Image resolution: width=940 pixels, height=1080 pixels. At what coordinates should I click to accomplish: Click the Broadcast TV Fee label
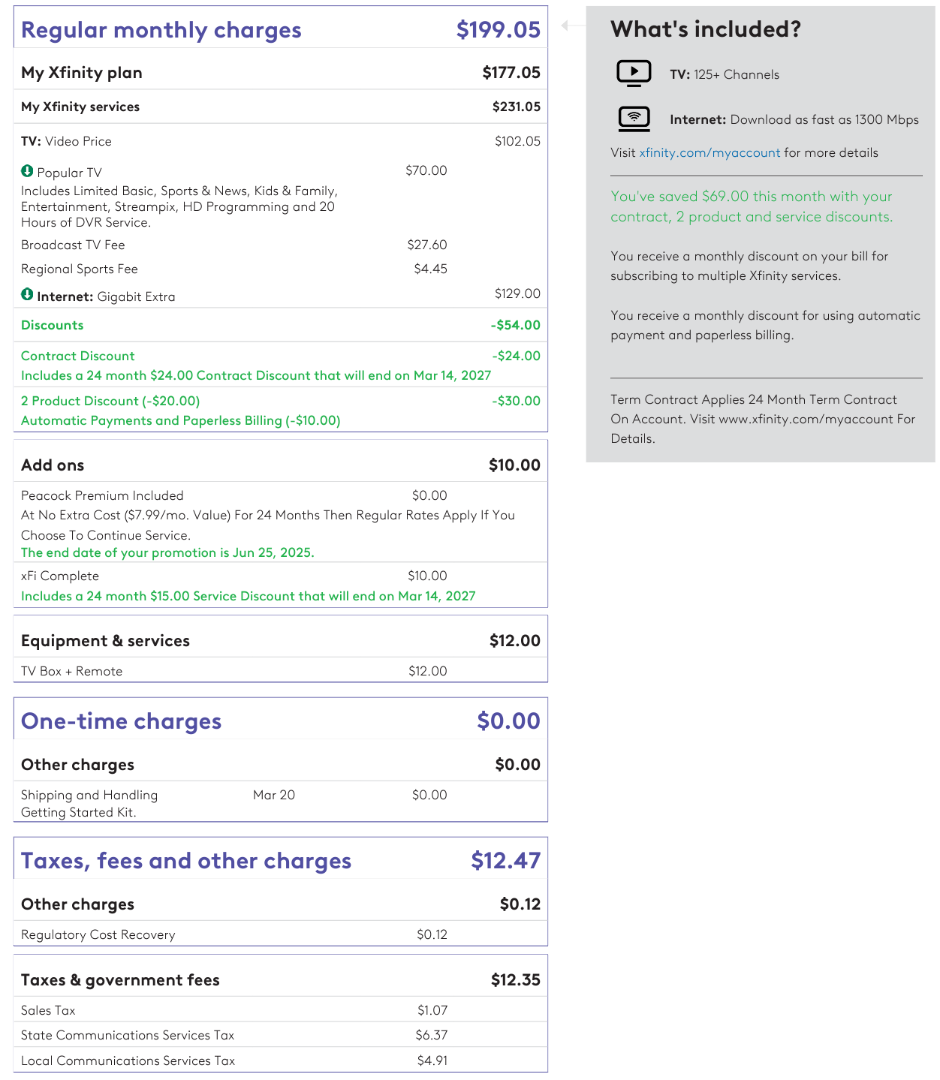coord(73,245)
